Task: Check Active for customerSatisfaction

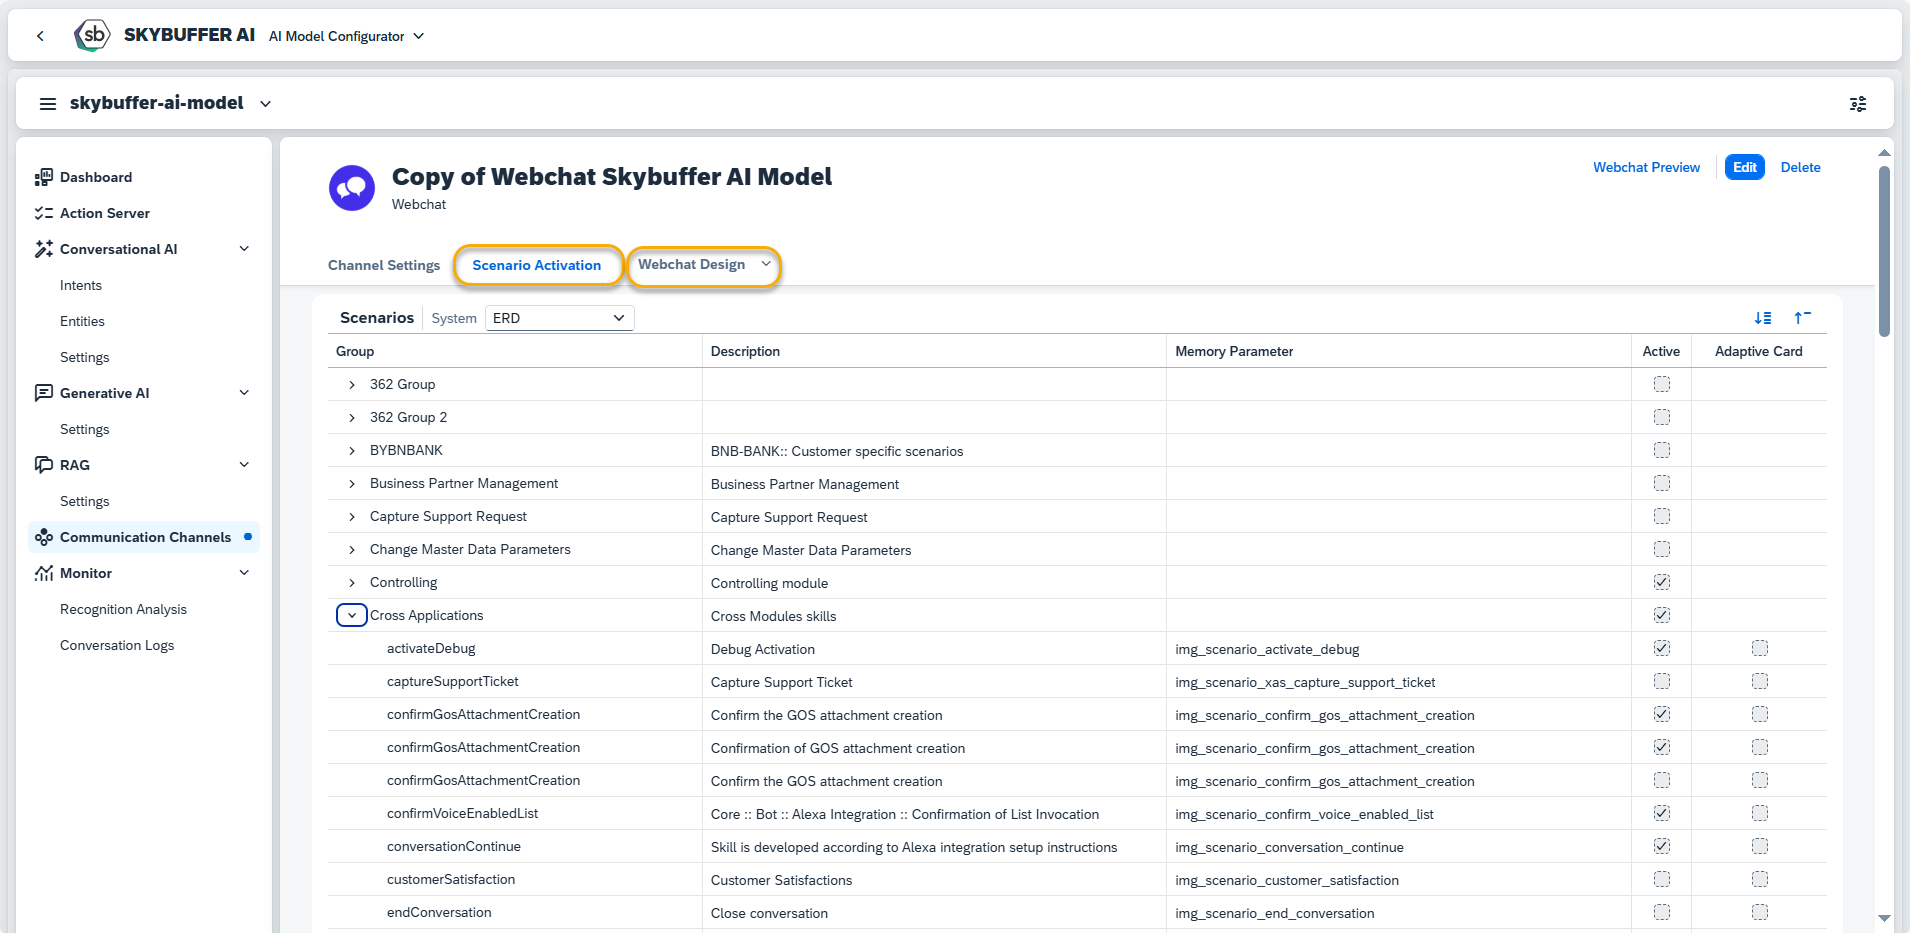Action: click(1661, 879)
